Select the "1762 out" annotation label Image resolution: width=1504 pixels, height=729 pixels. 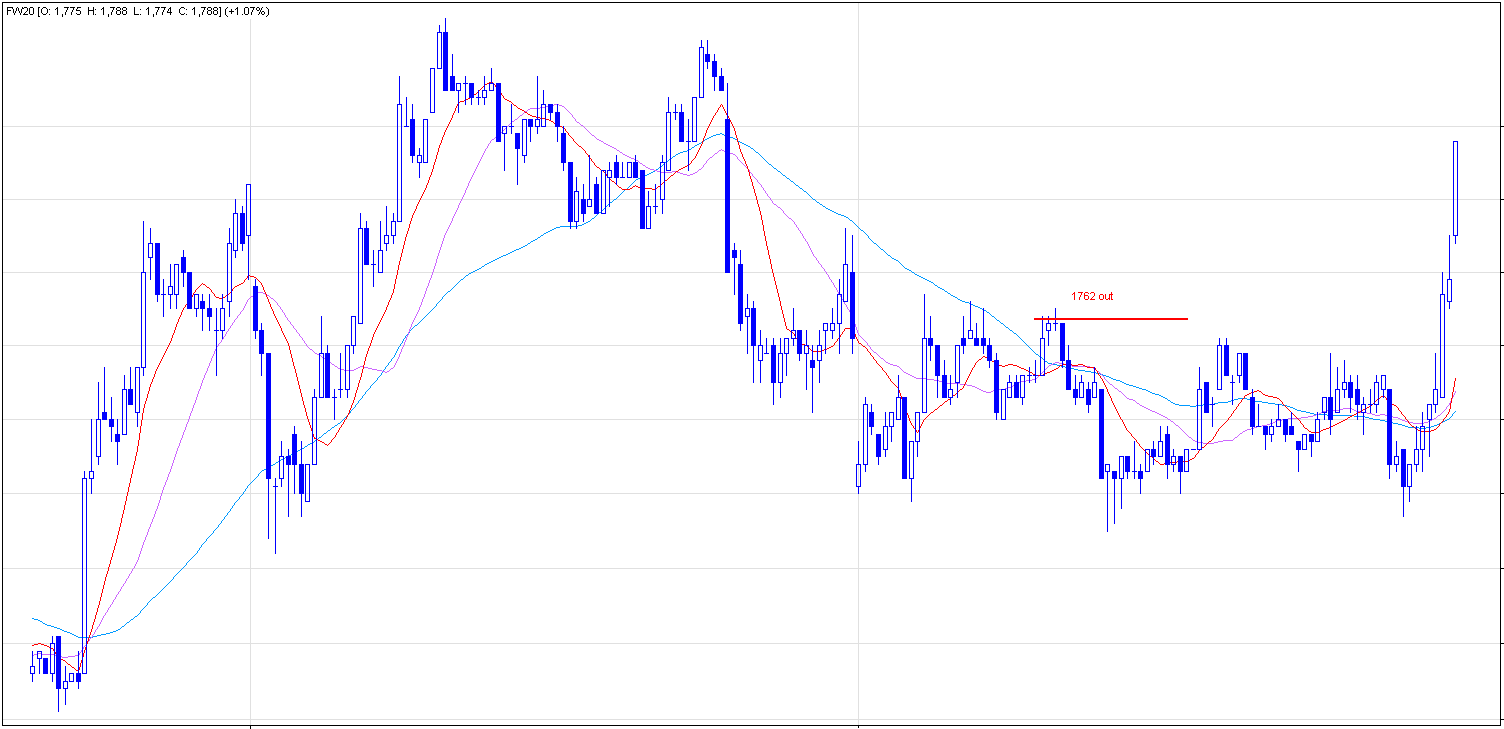pos(1092,296)
